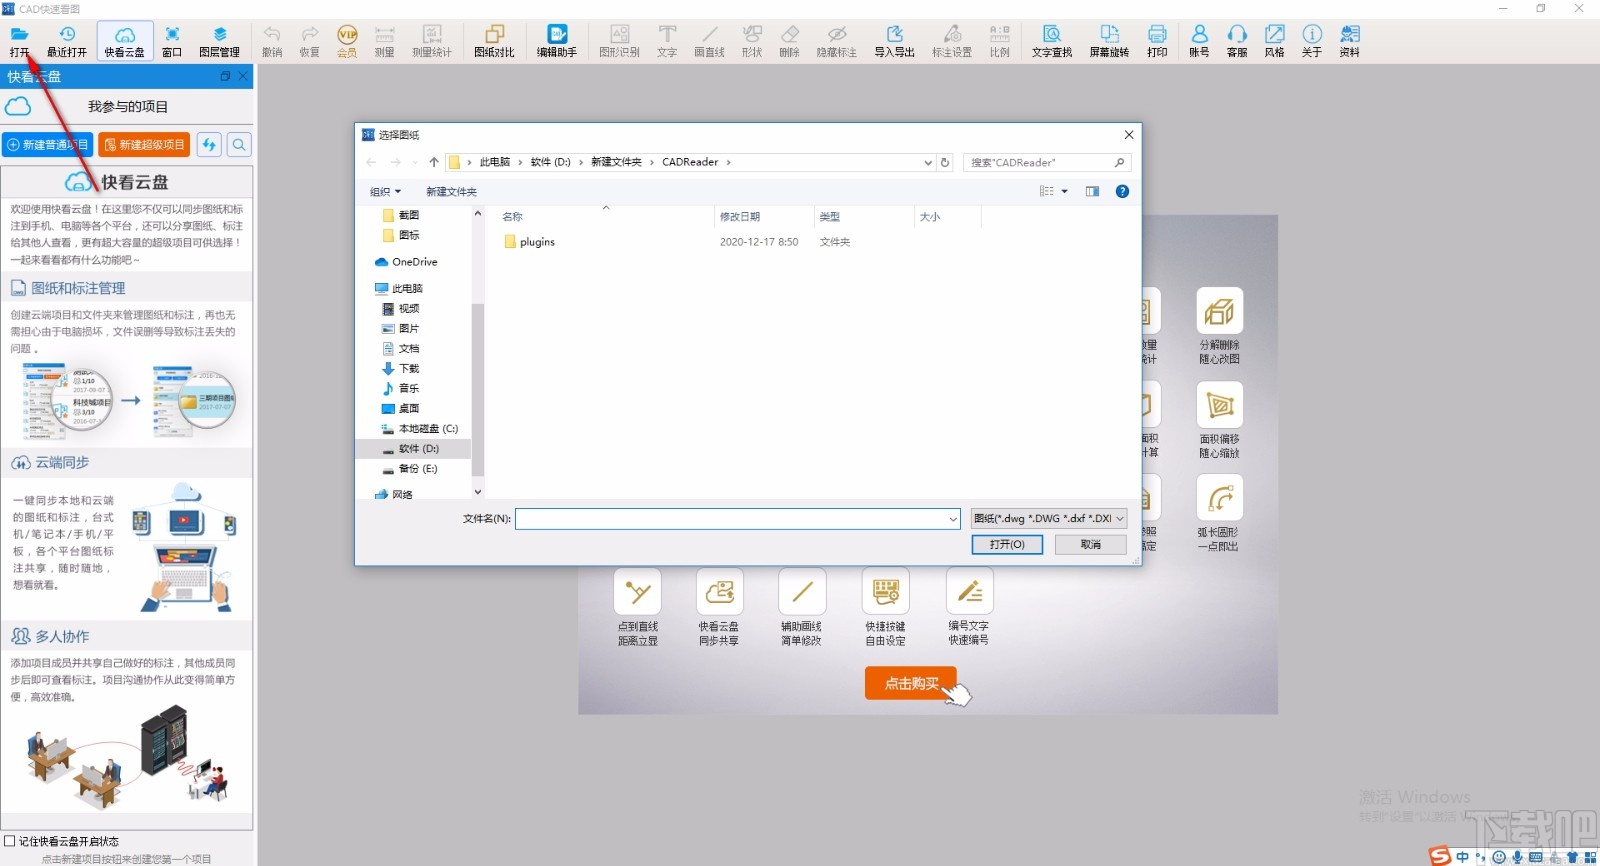Click the 恢复 redo arrow
Screen dimensions: 1600x866
309,40
